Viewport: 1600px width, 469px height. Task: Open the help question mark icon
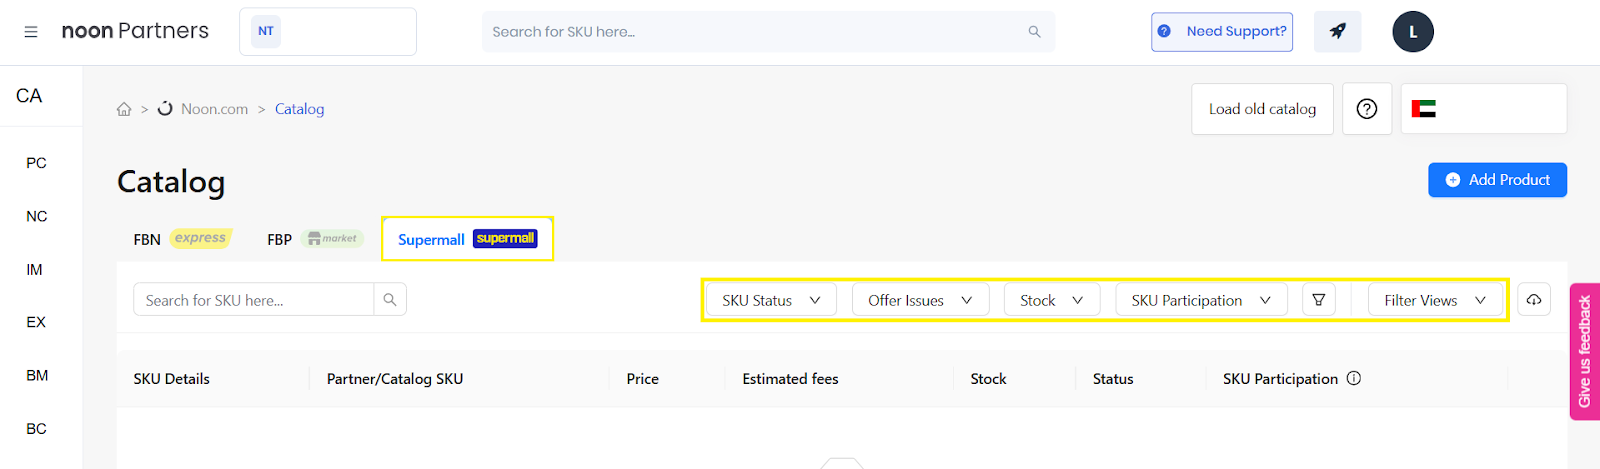(1367, 109)
